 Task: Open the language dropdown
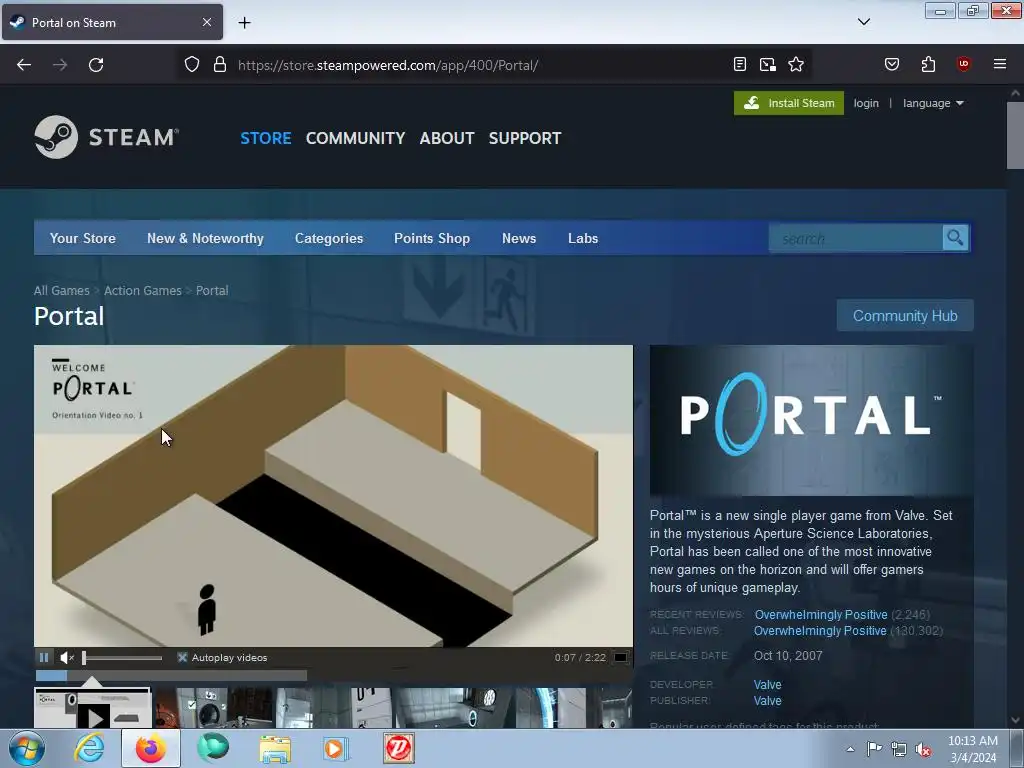(933, 103)
